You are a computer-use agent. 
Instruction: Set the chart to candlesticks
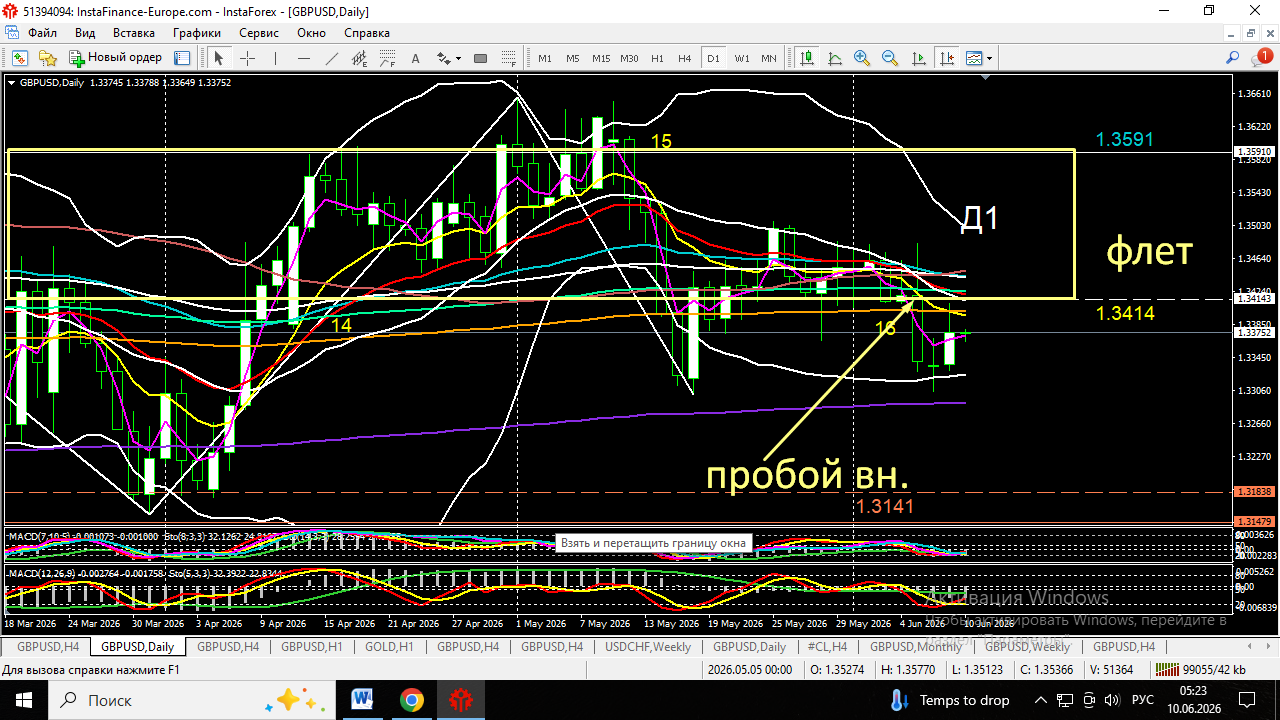807,58
